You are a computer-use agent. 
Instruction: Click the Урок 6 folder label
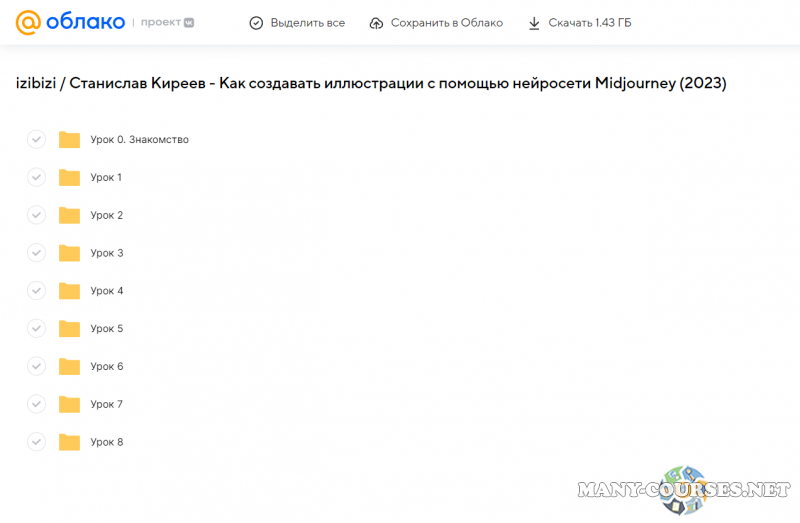tap(106, 367)
